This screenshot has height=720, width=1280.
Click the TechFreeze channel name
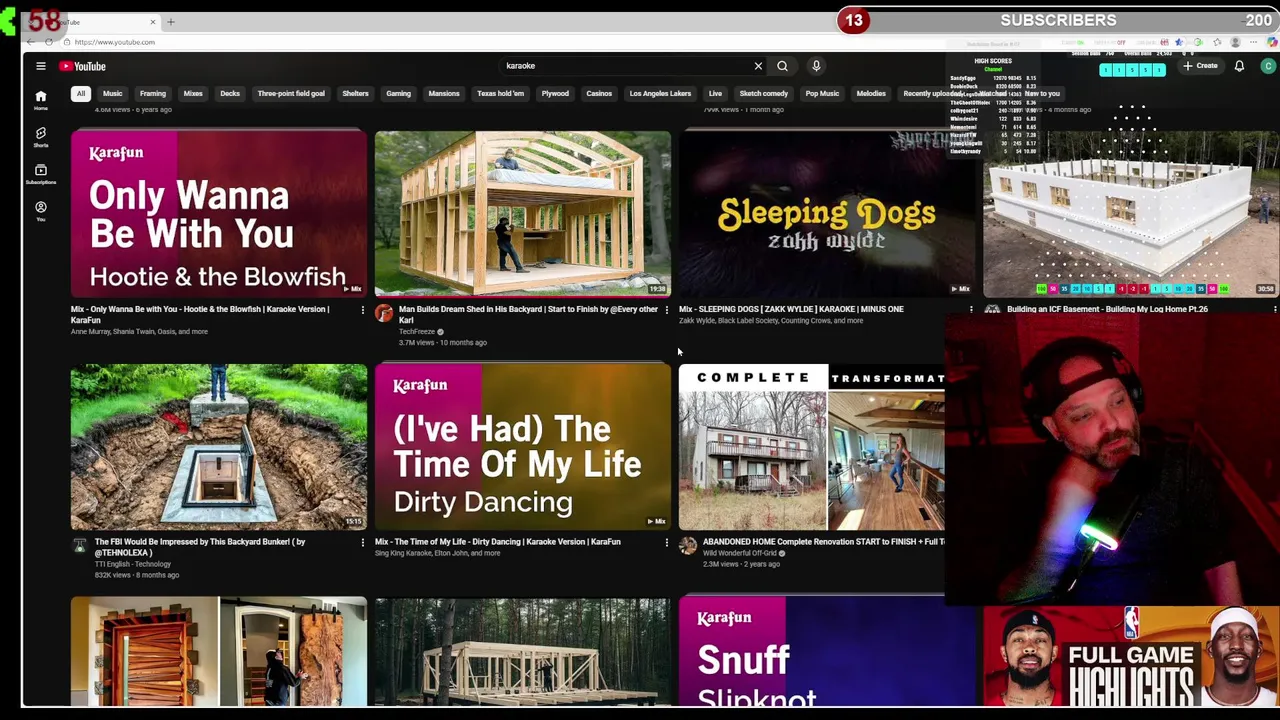pos(417,331)
